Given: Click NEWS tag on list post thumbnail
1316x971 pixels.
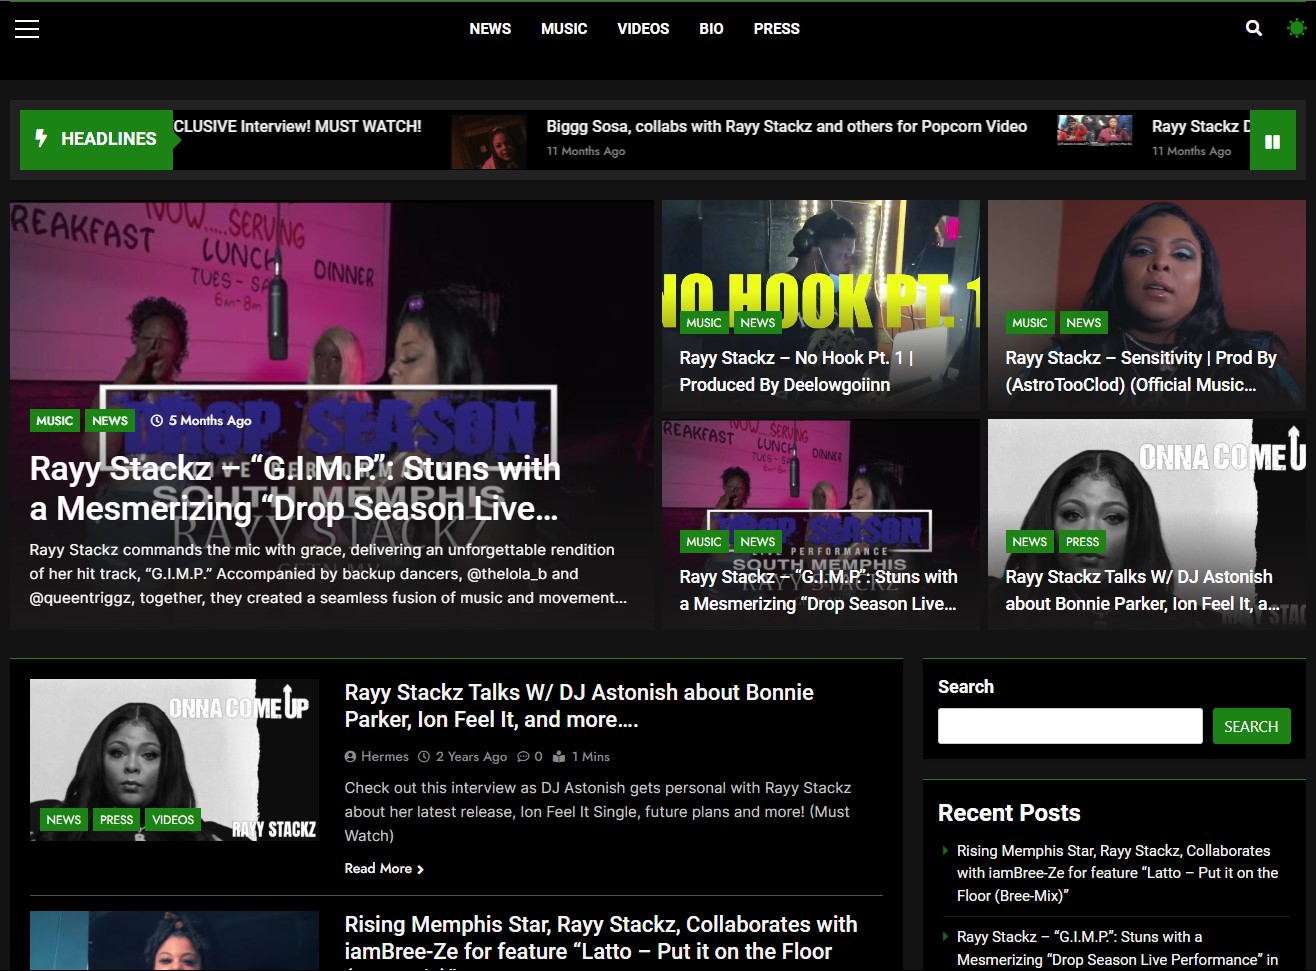Looking at the screenshot, I should point(64,820).
